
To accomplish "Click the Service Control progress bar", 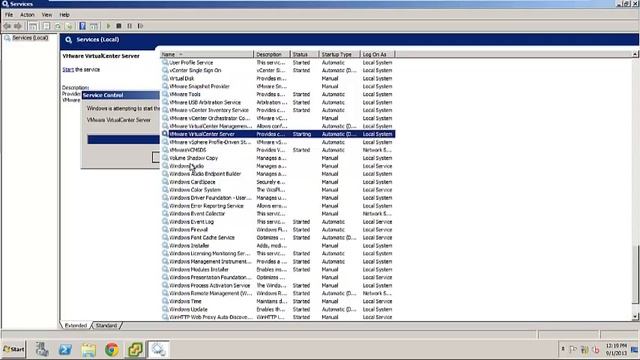I will [123, 140].
